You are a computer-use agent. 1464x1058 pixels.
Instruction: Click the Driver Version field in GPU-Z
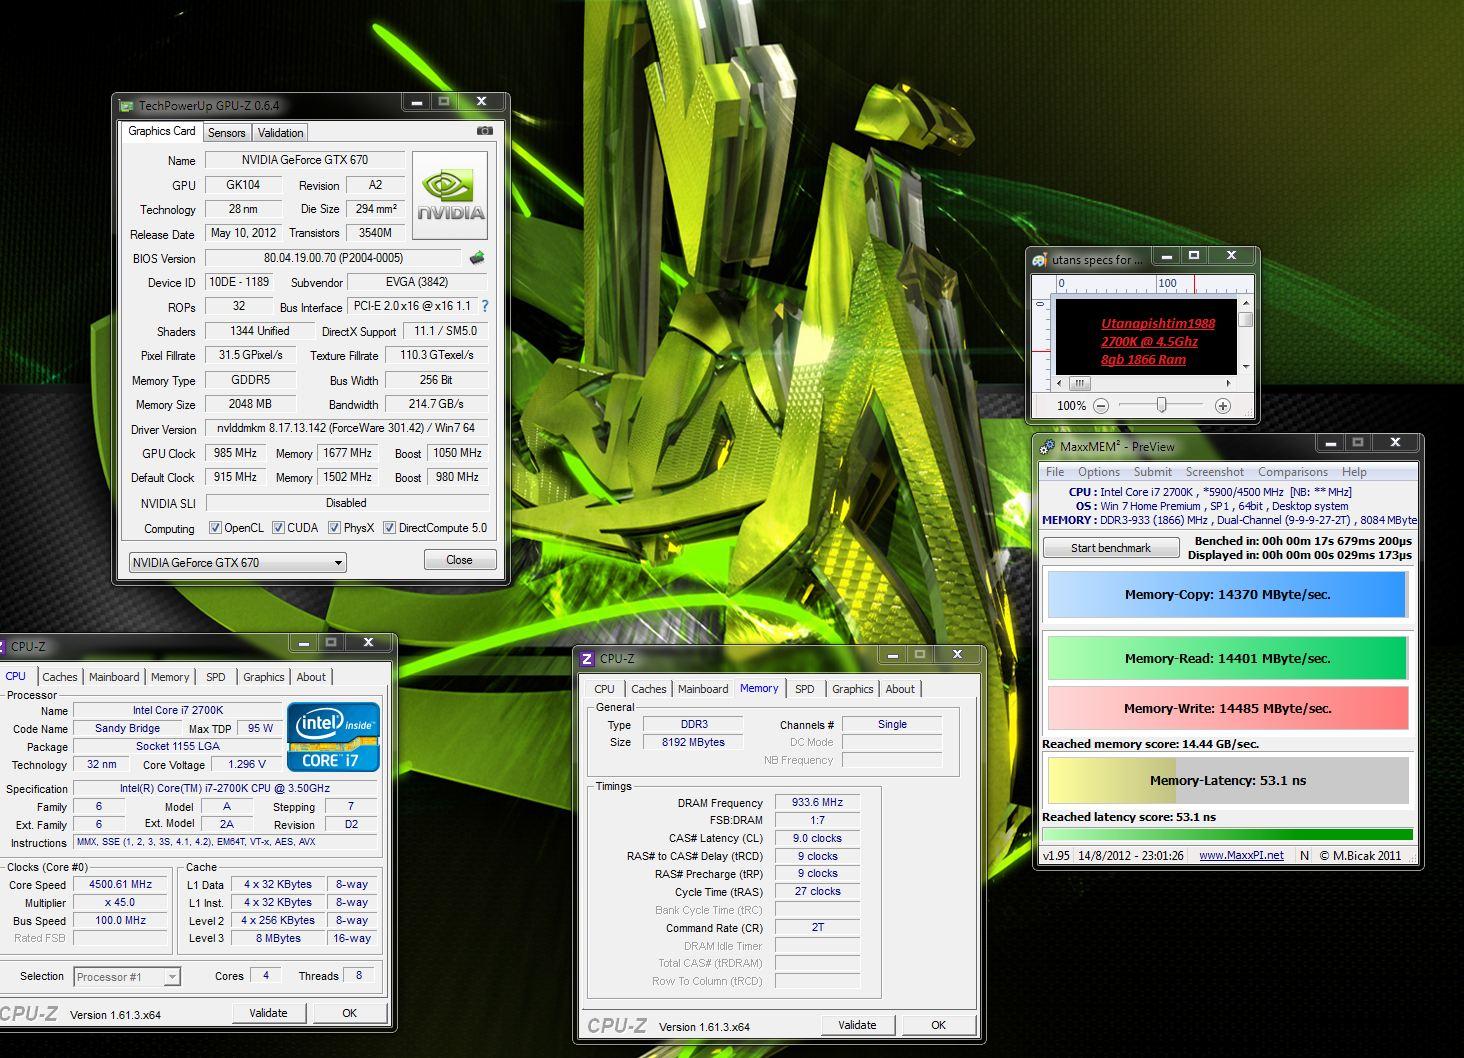tap(346, 428)
